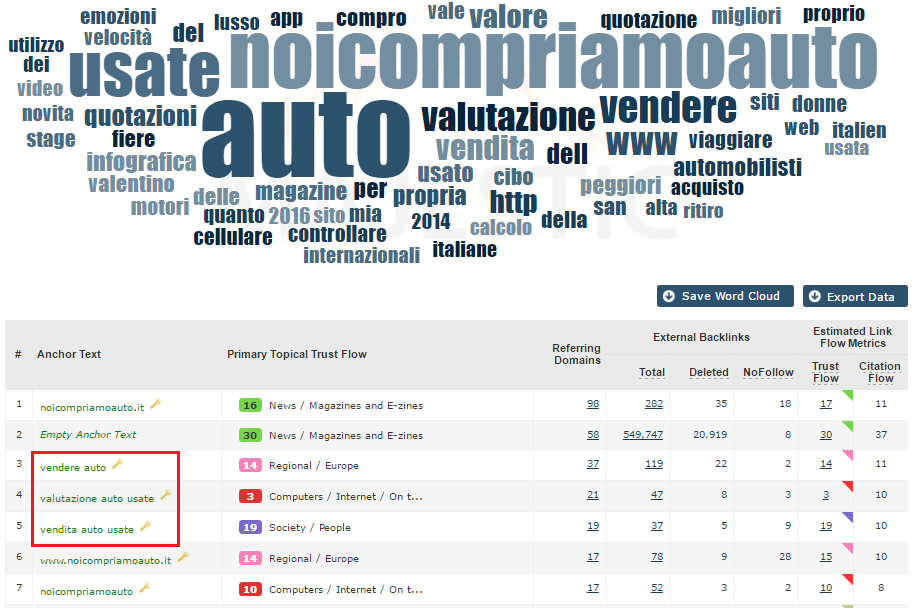Open the row 7 noicompriamoauto anchor link

click(x=86, y=592)
